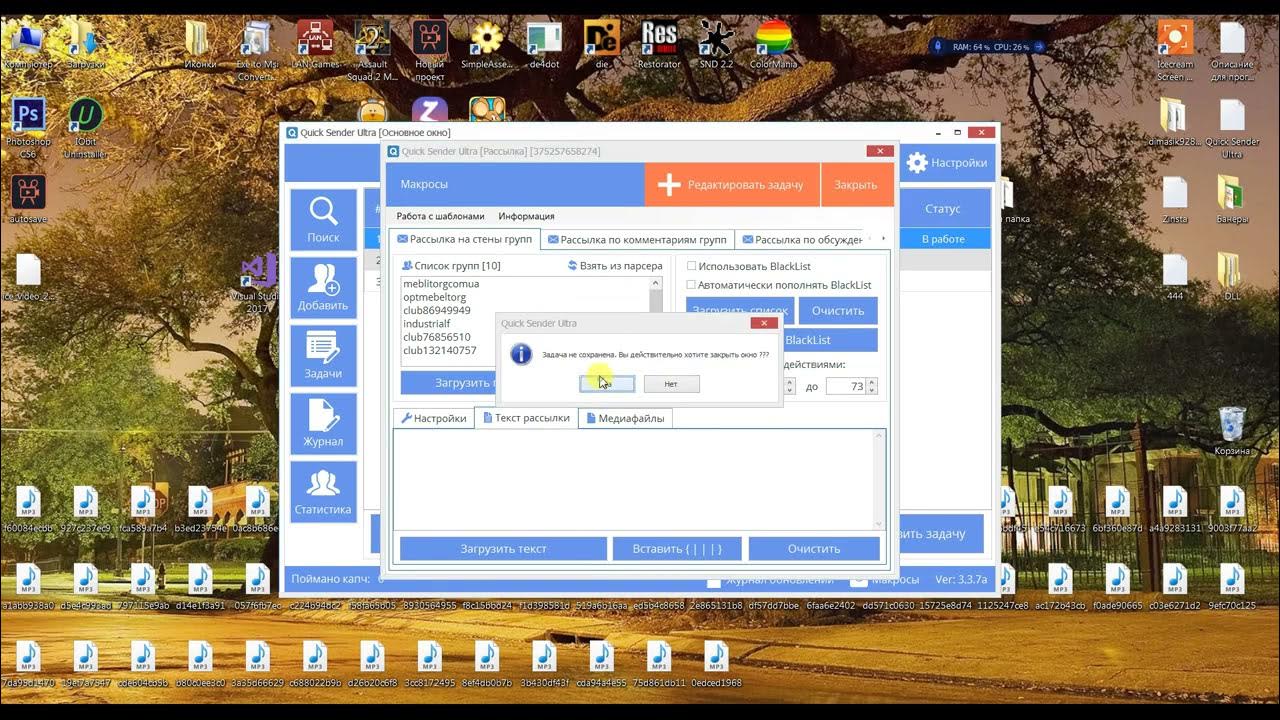Switch to Рассылка по обсуждениям tab
This screenshot has height=720, width=1280.
point(803,240)
